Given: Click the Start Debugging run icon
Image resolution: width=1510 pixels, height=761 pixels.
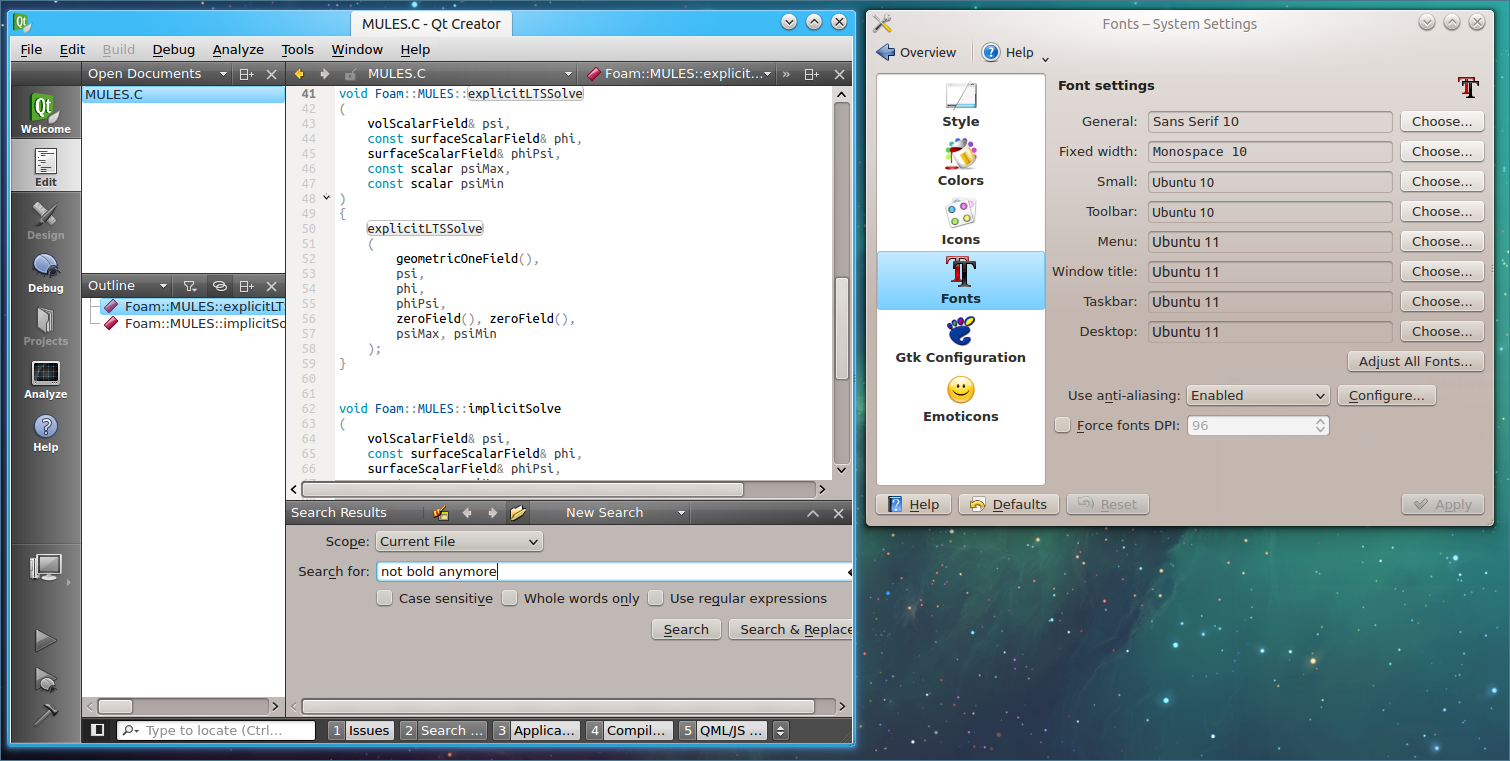Looking at the screenshot, I should coord(46,679).
